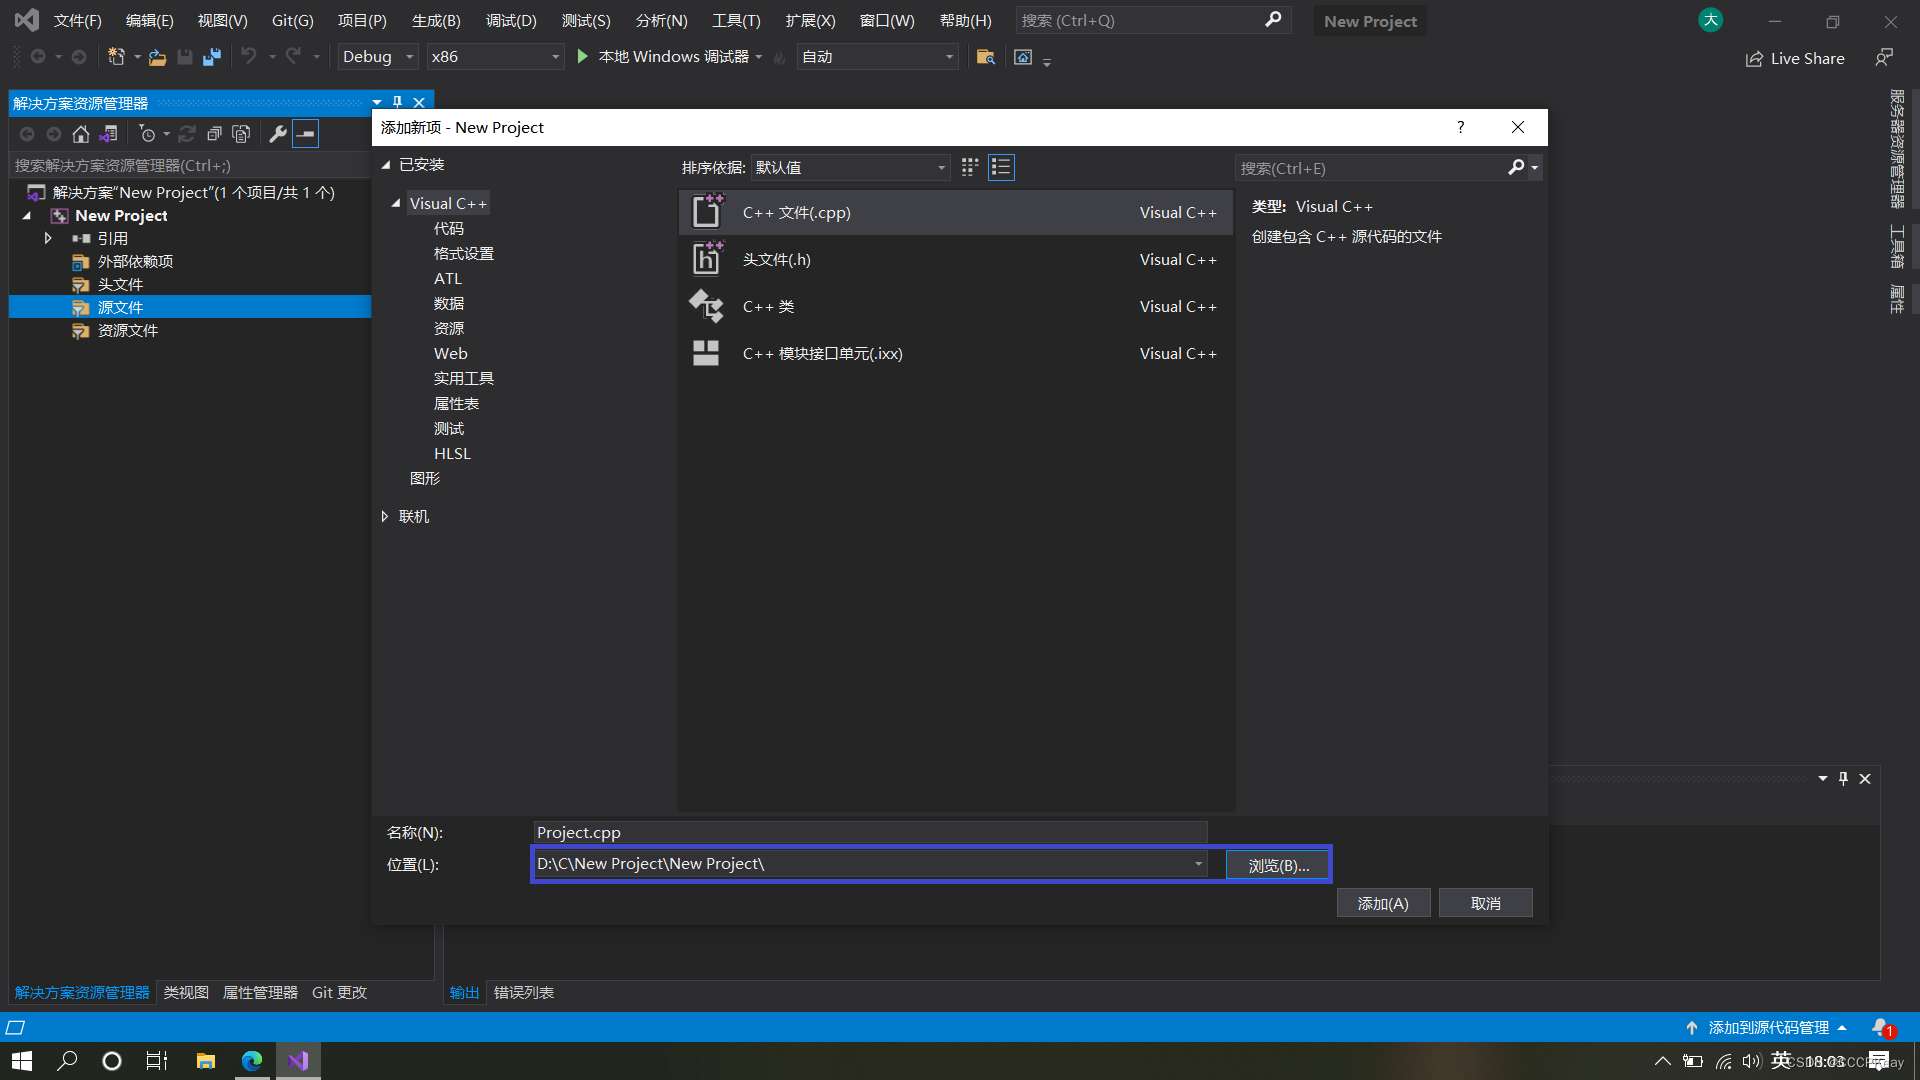The height and width of the screenshot is (1080, 1920).
Task: Click the 搜索(Ctrl+E) field in dialog
Action: [x=1370, y=168]
